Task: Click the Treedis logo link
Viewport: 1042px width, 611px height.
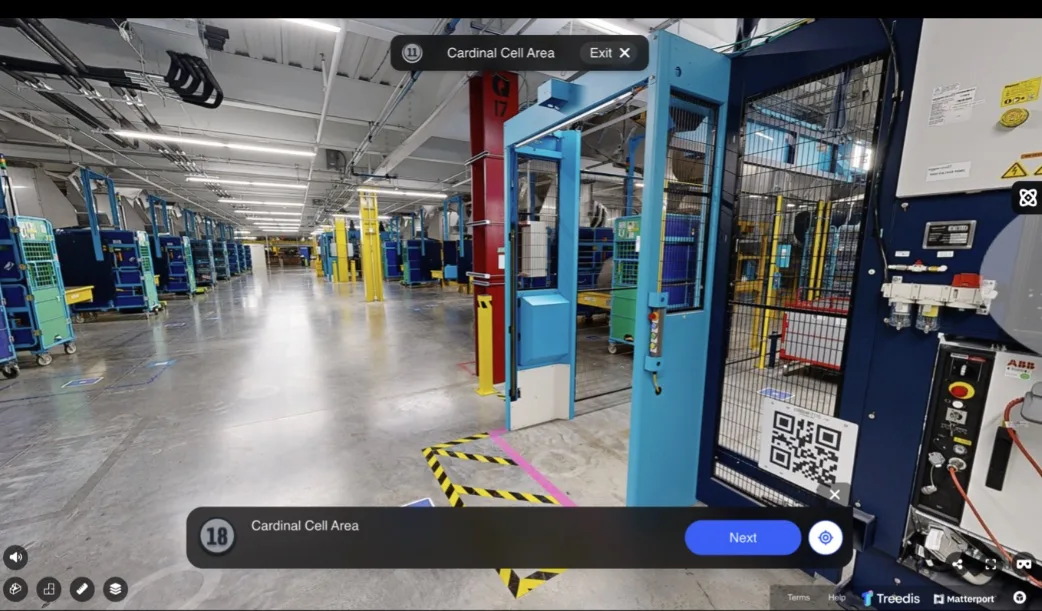Action: [x=890, y=598]
